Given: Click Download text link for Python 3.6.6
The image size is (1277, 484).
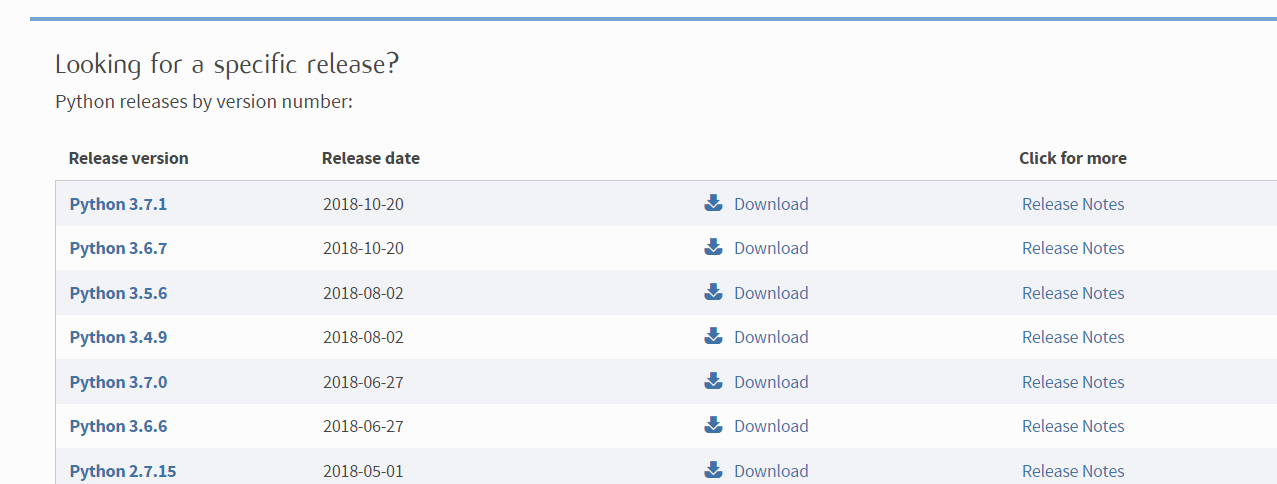Looking at the screenshot, I should pyautogui.click(x=771, y=426).
